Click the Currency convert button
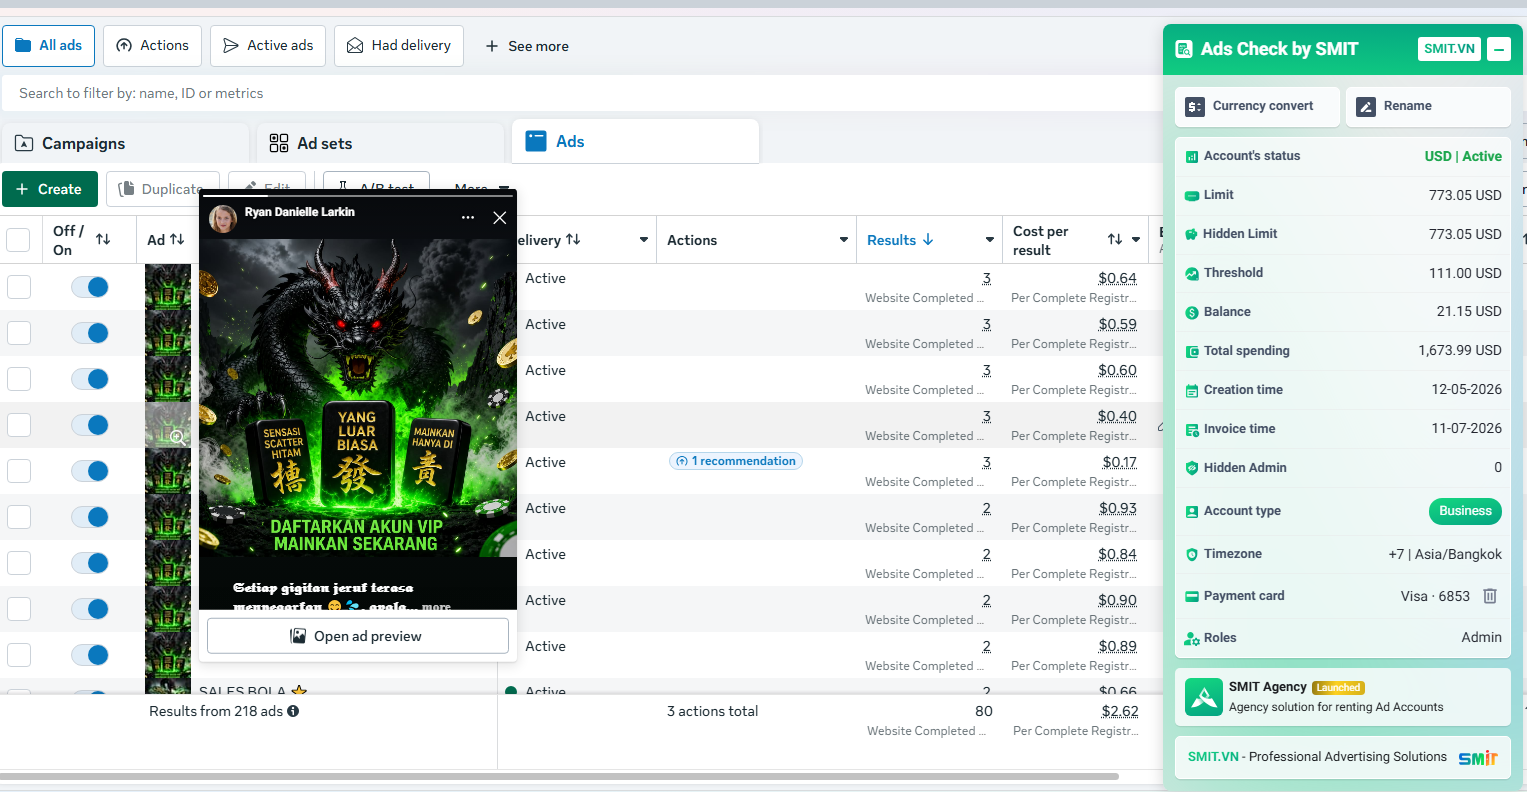 [x=1257, y=106]
